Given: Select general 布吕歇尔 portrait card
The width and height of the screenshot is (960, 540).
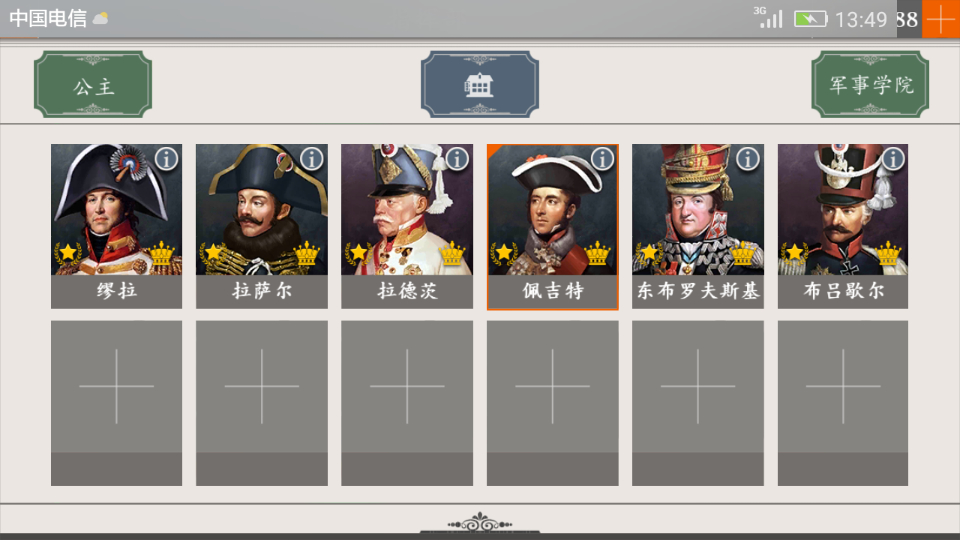Looking at the screenshot, I should click(x=843, y=227).
